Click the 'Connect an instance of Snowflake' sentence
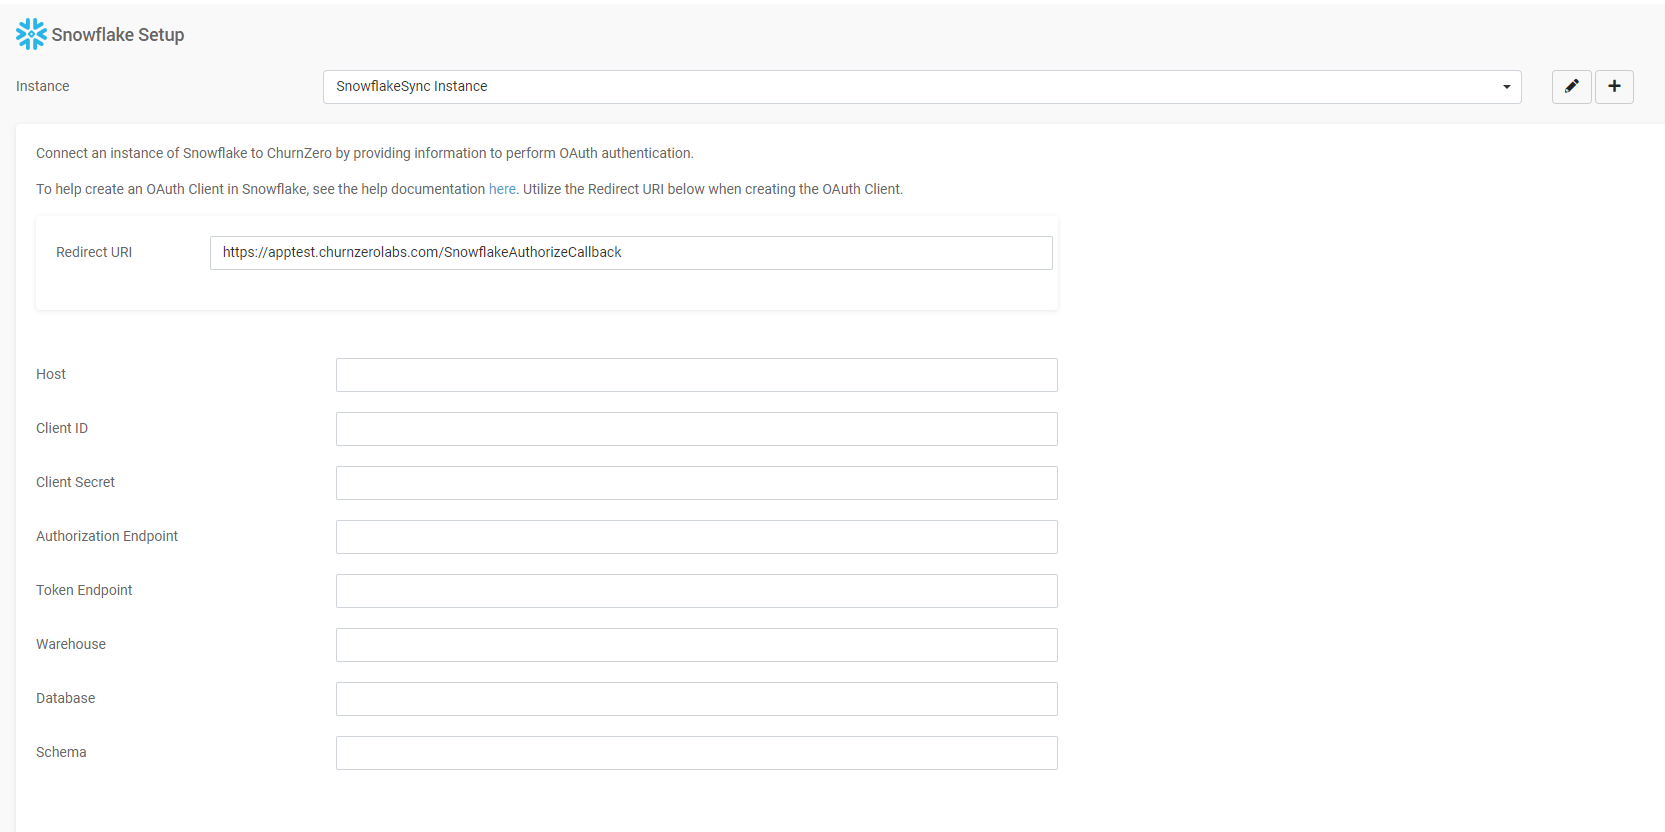The height and width of the screenshot is (832, 1665). [365, 153]
